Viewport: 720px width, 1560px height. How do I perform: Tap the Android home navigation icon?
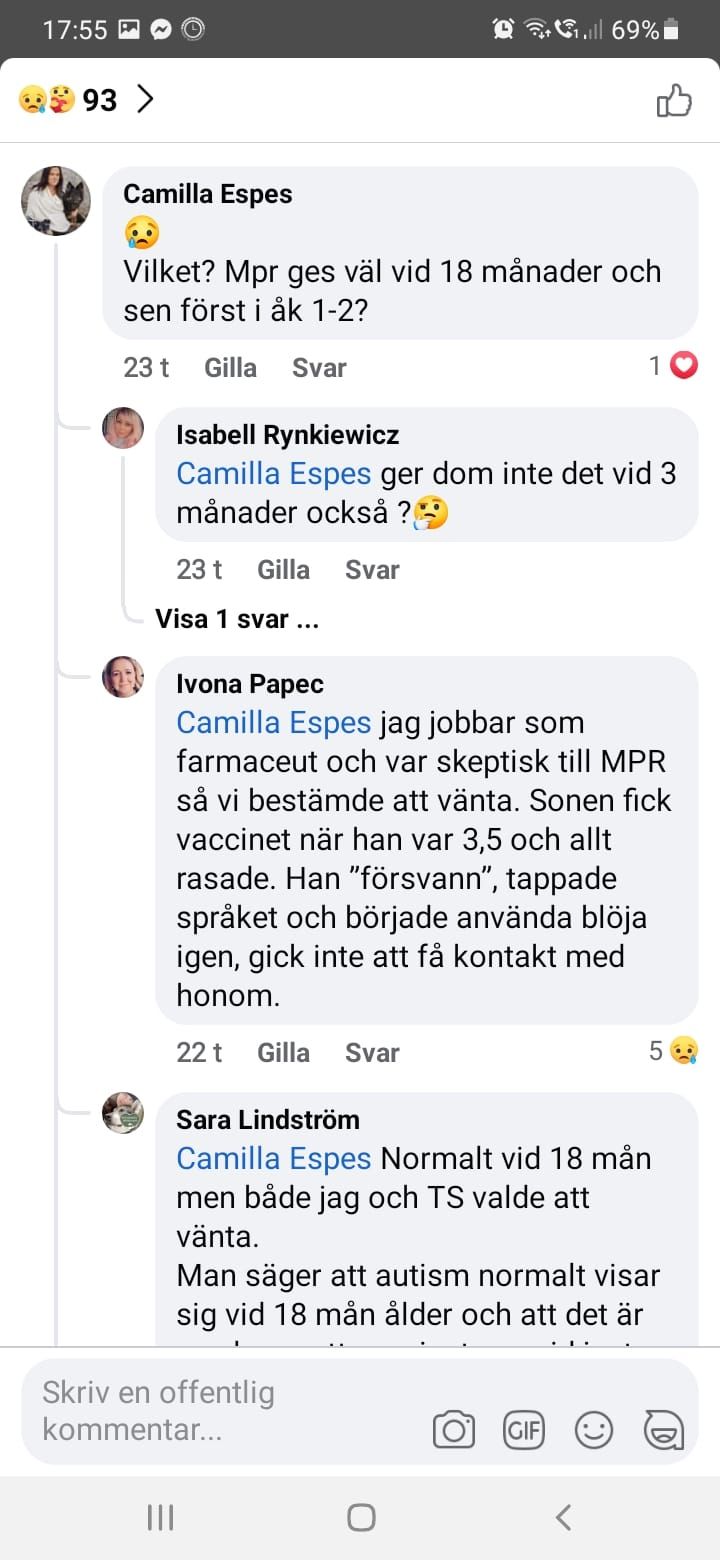pos(360,1517)
